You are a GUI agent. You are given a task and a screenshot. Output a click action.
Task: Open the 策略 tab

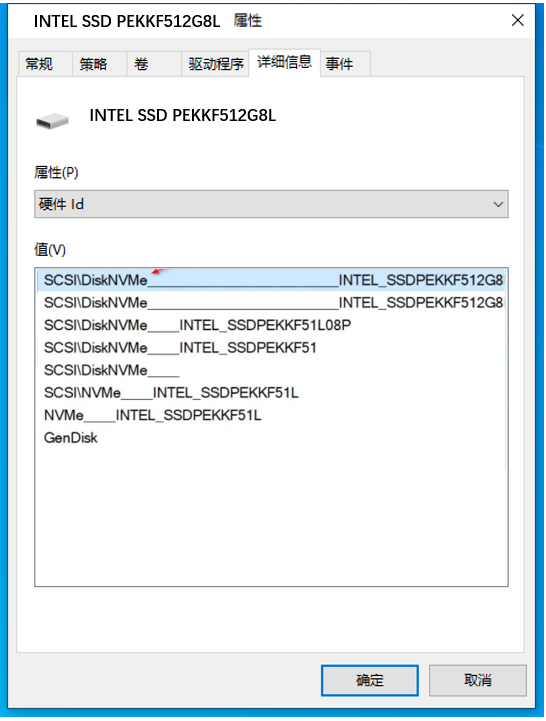click(x=99, y=63)
